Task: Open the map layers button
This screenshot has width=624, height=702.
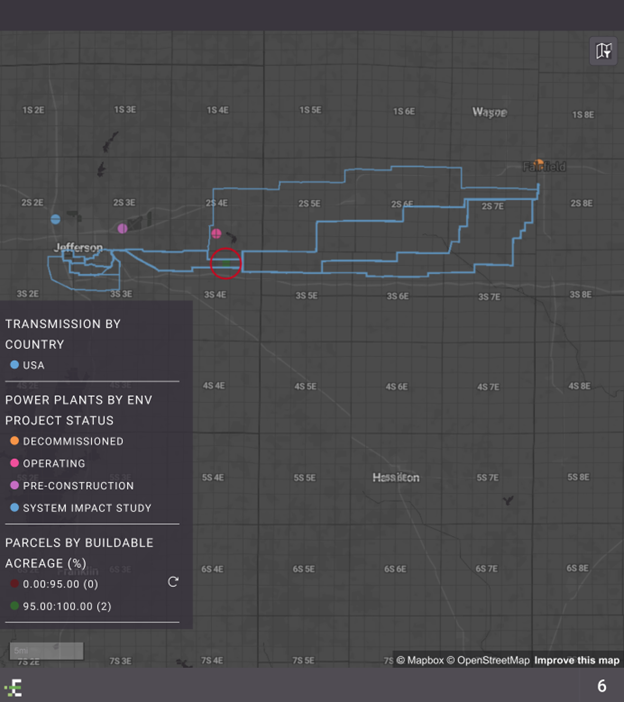Action: tap(603, 51)
